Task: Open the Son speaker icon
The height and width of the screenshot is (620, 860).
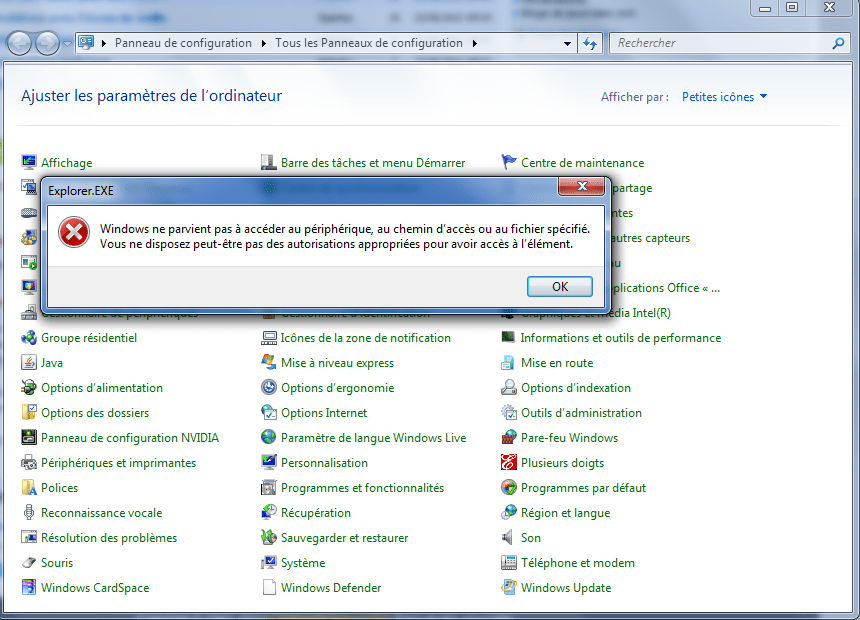Action: [x=508, y=537]
